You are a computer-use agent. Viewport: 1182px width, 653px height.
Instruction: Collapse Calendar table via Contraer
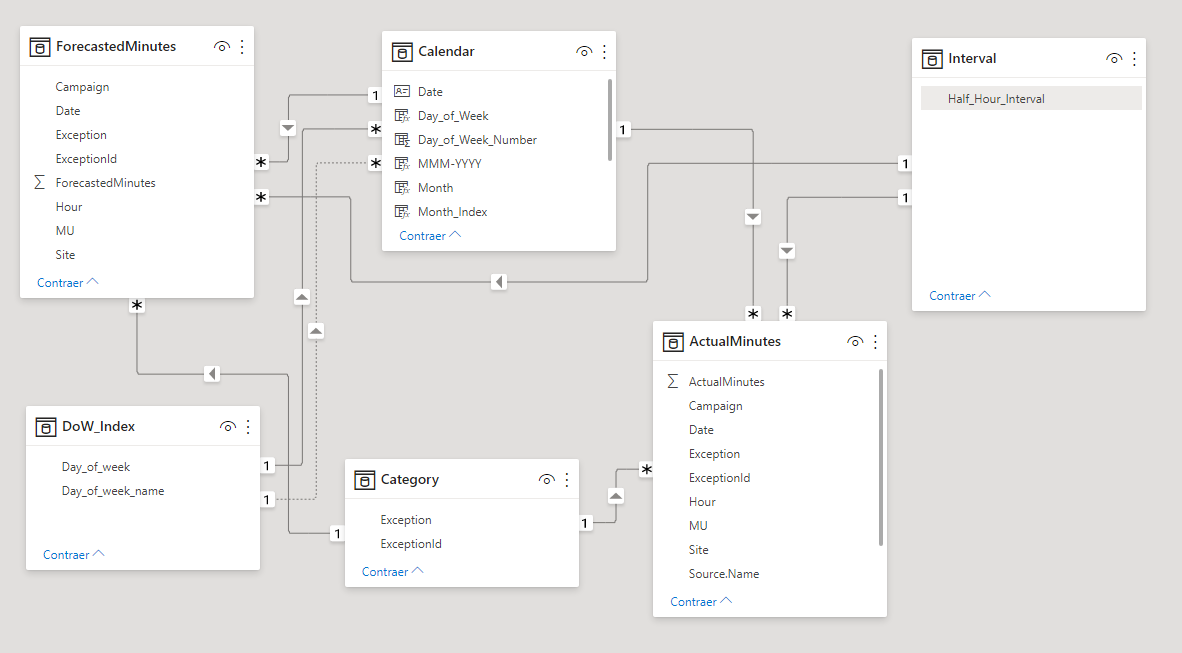point(430,236)
